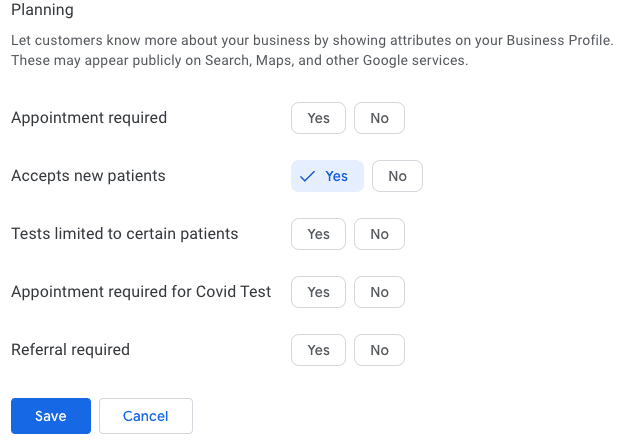This screenshot has width=627, height=447.
Task: Click the Appointment required label
Action: (89, 118)
